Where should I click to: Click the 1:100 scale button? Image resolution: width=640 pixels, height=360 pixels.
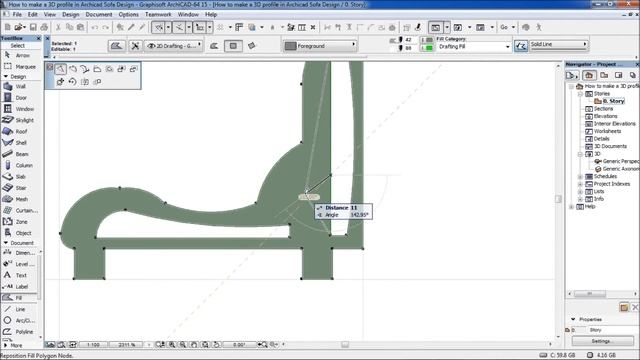[x=93, y=345]
